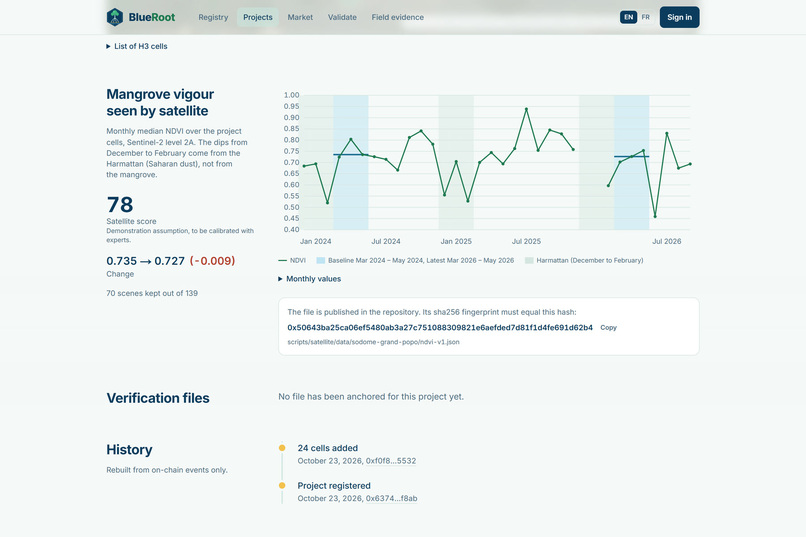
Task: Click the Jul 2026 chart axis label
Action: coord(667,241)
